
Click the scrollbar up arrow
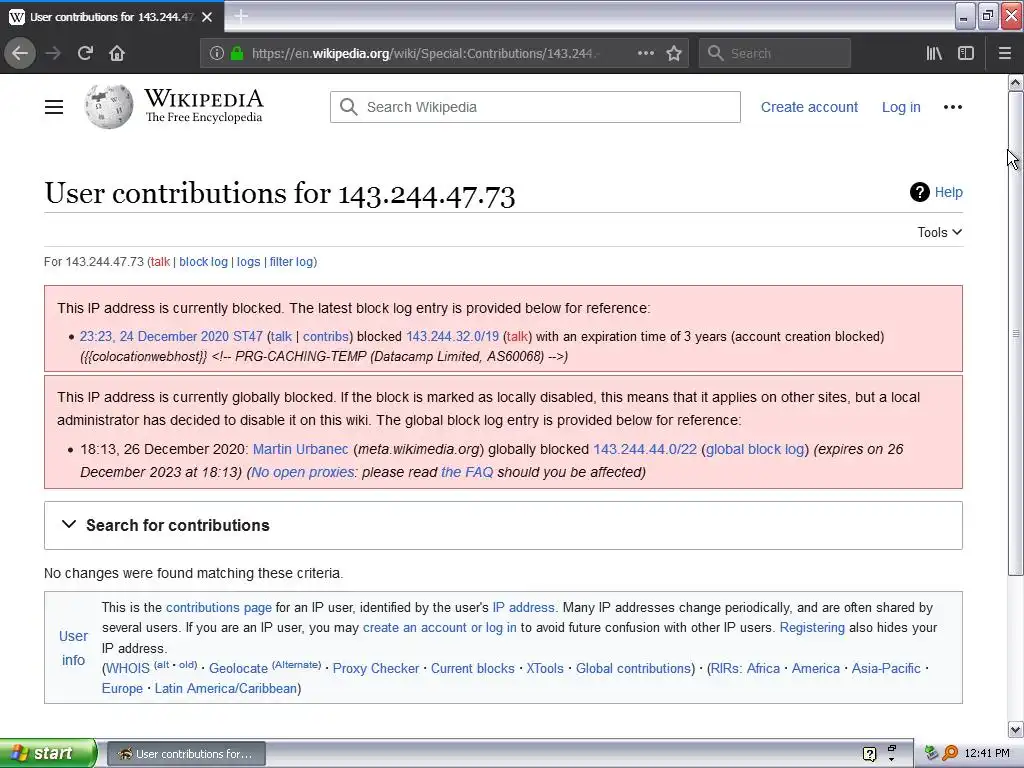coord(1016,82)
